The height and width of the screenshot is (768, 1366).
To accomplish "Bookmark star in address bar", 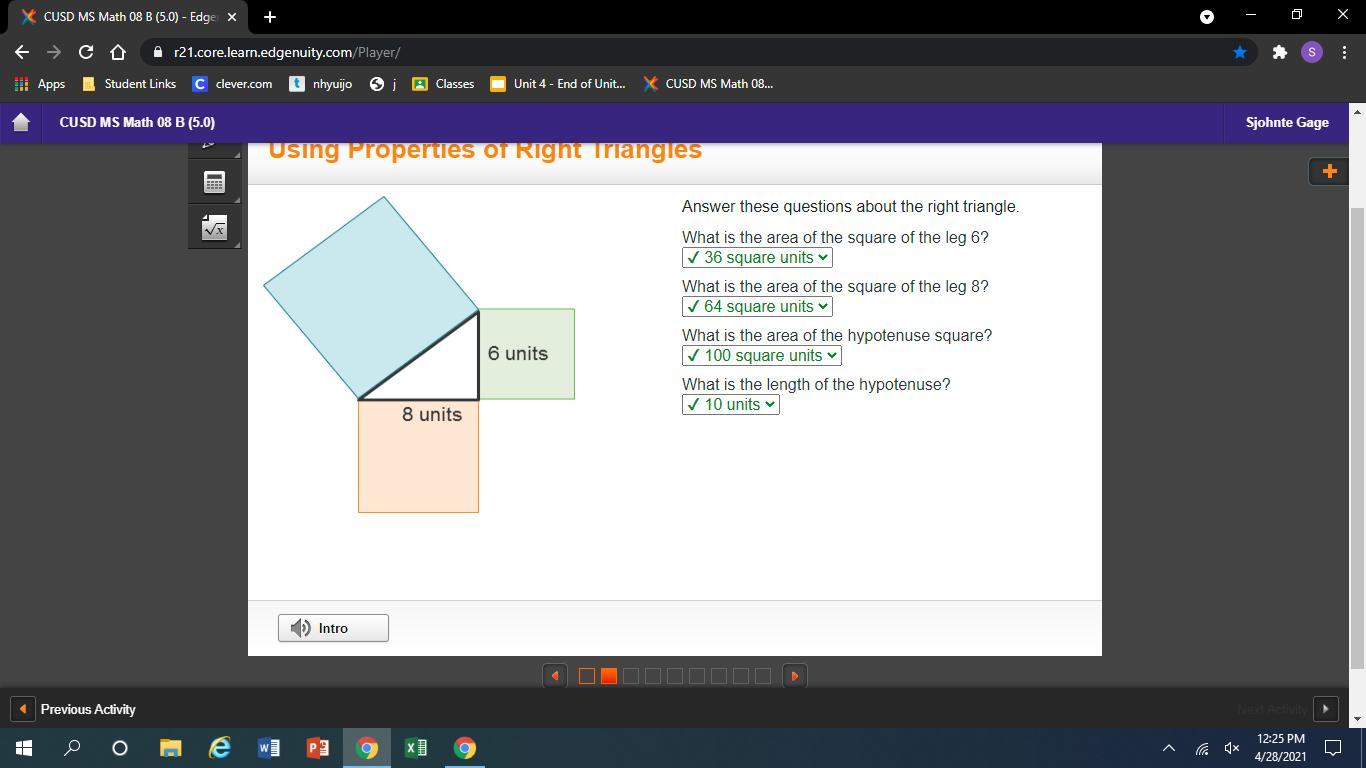I will tap(1240, 52).
